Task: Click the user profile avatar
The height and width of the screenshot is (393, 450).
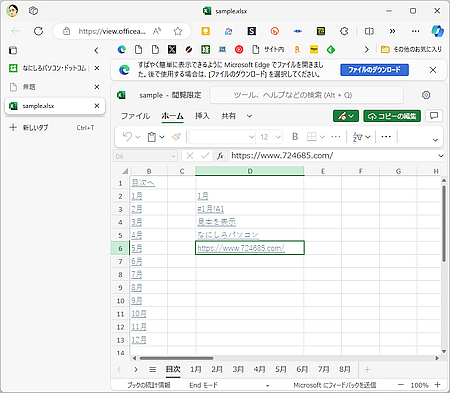Action: click(12, 11)
